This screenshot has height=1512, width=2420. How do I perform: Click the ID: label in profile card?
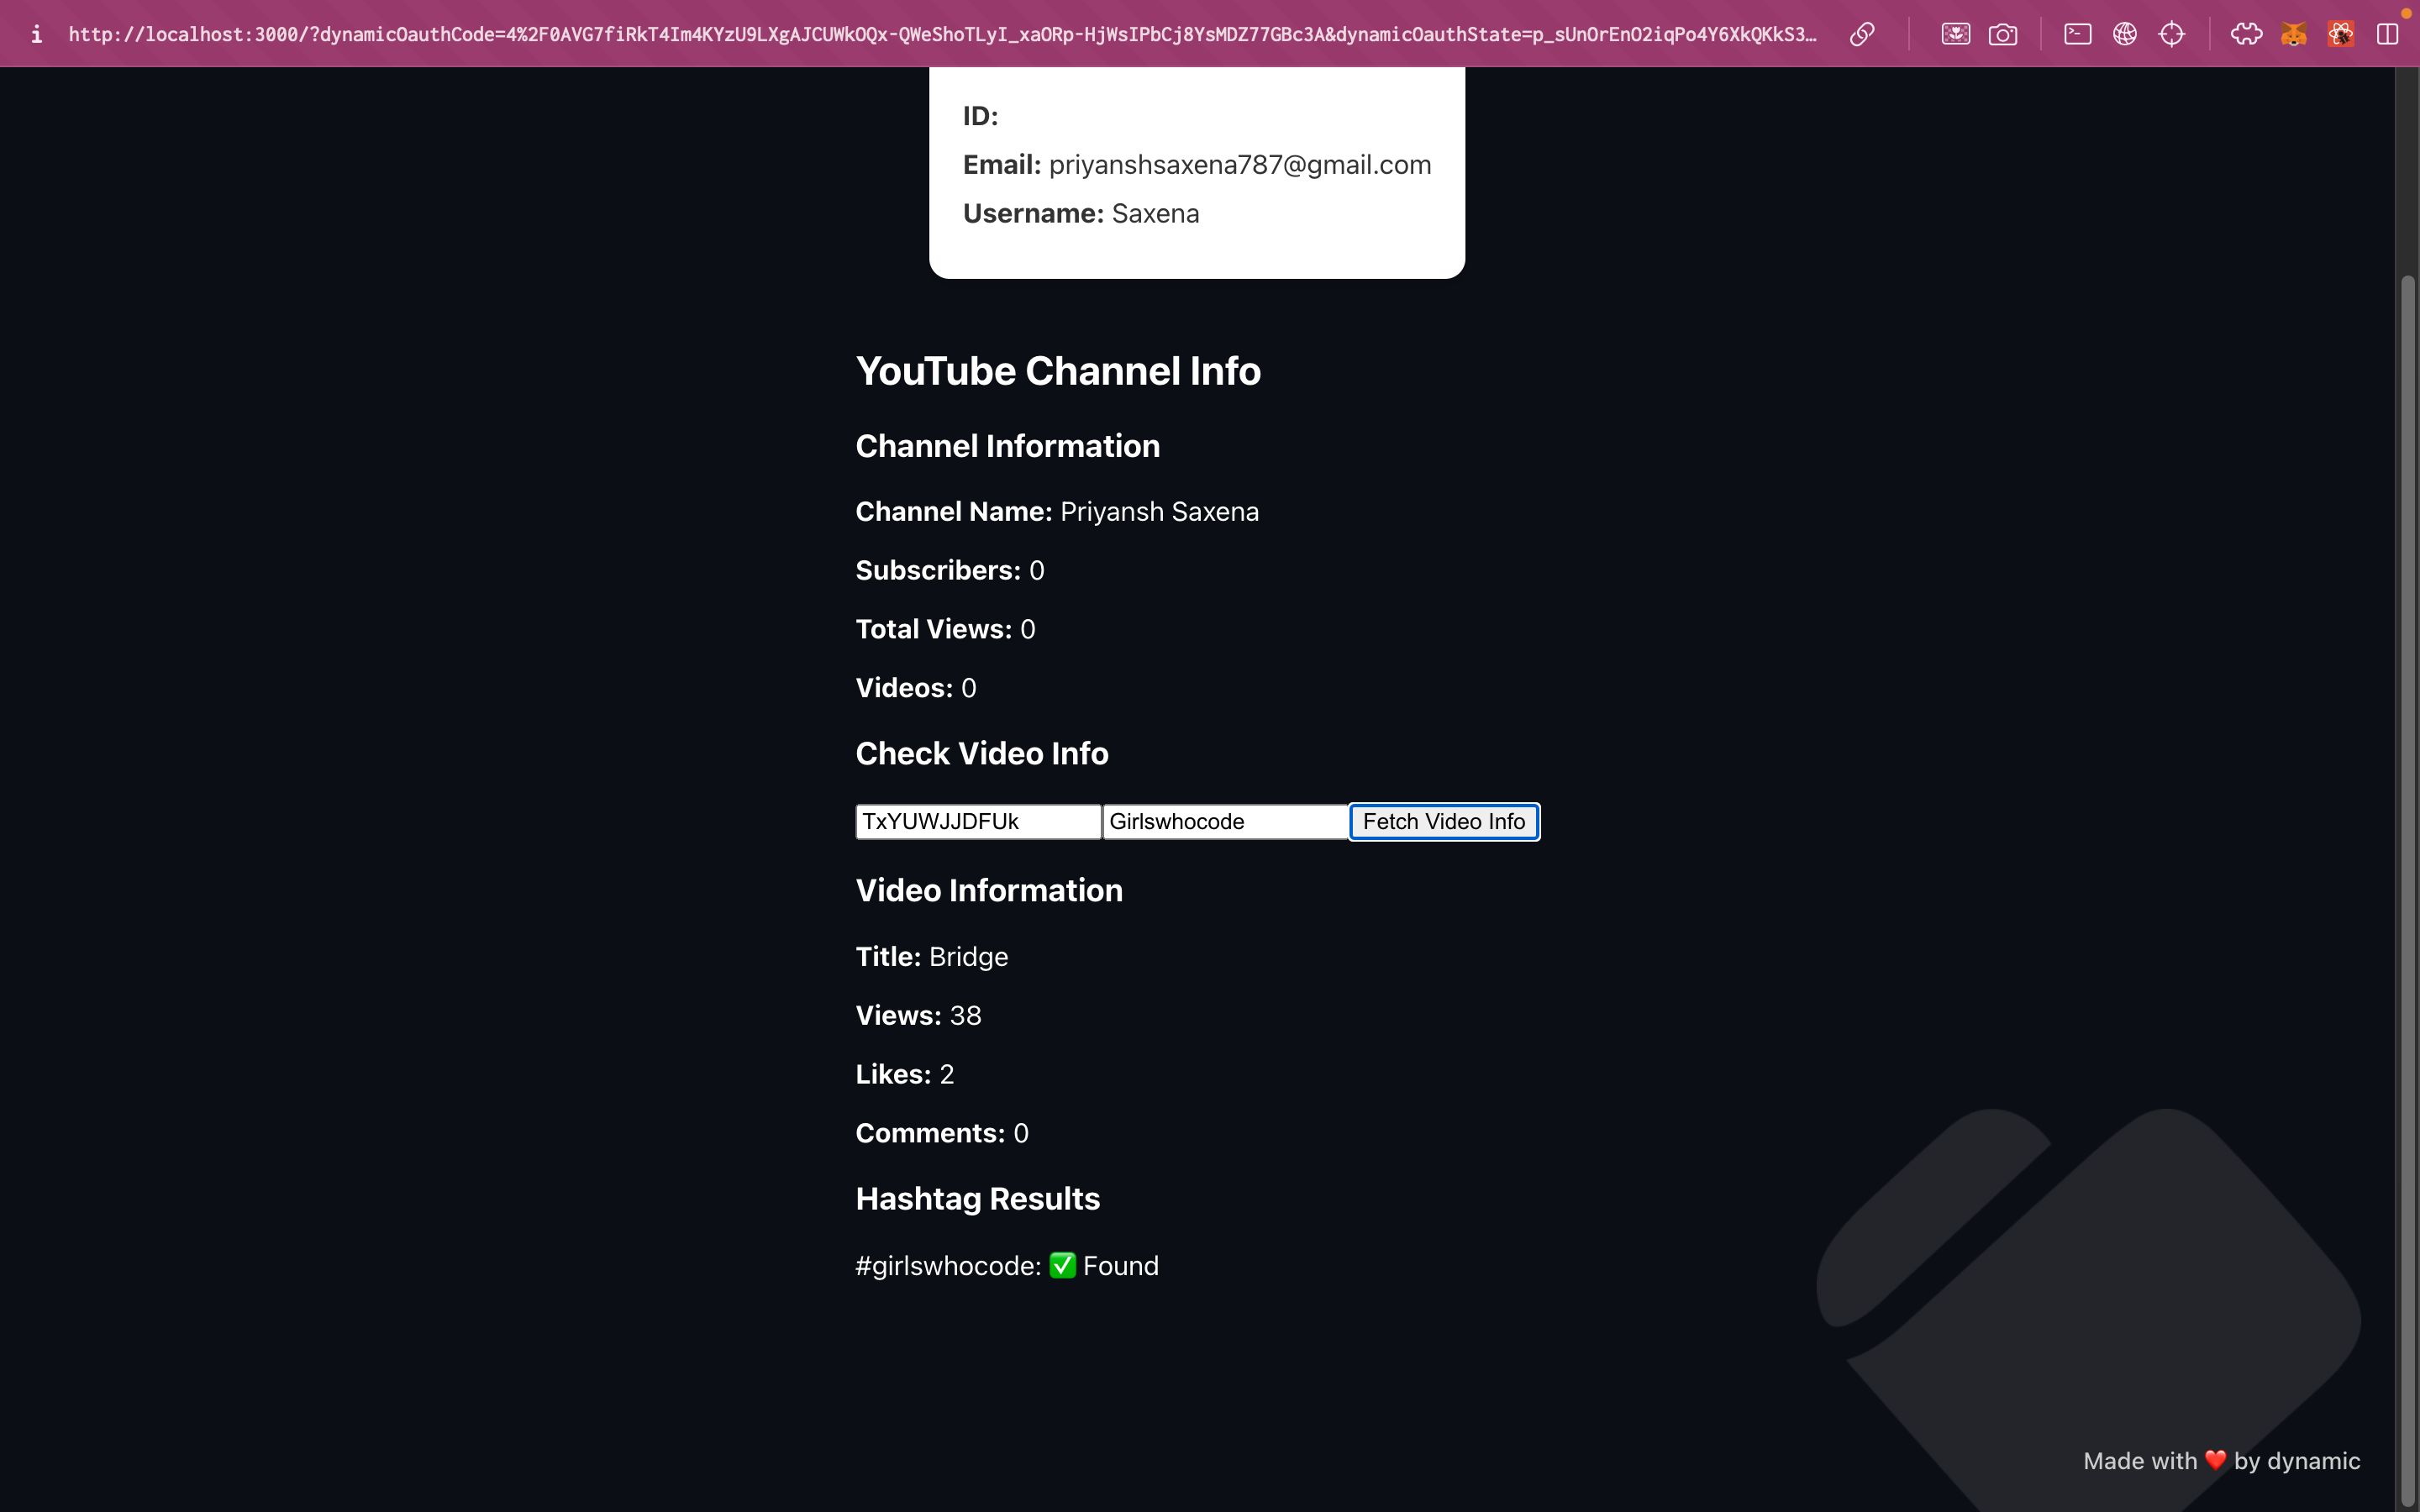point(980,116)
